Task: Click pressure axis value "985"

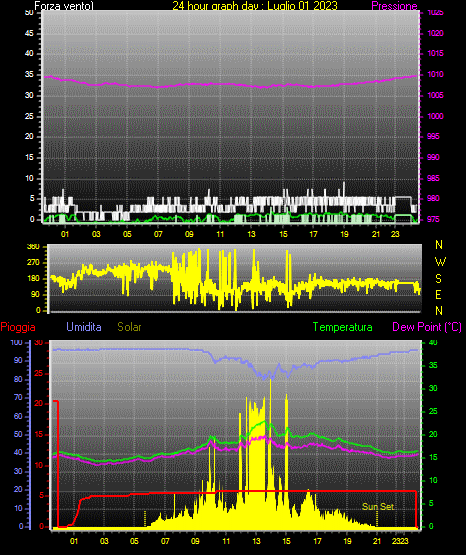Action: 433,178
